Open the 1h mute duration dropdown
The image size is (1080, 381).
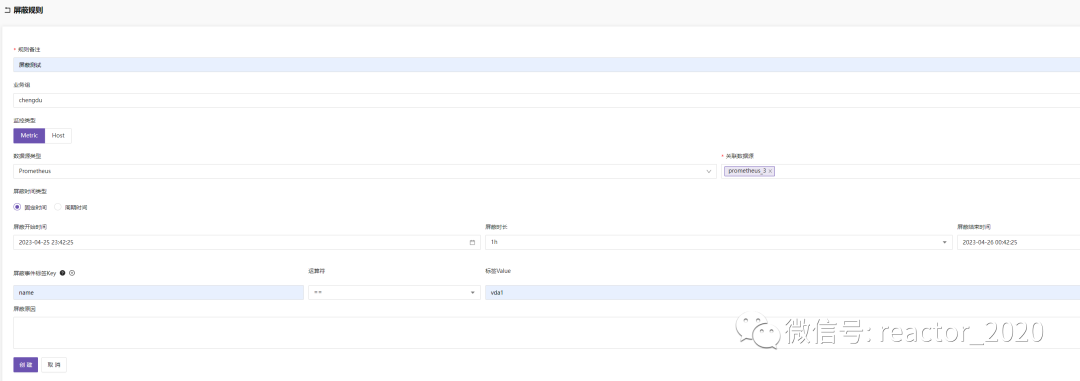click(718, 243)
